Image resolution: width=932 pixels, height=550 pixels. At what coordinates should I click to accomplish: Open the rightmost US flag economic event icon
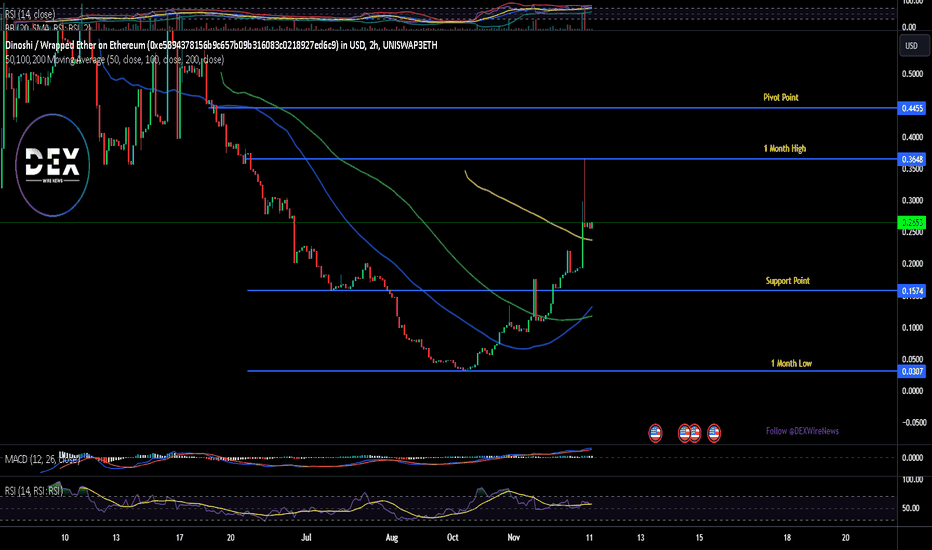(714, 433)
